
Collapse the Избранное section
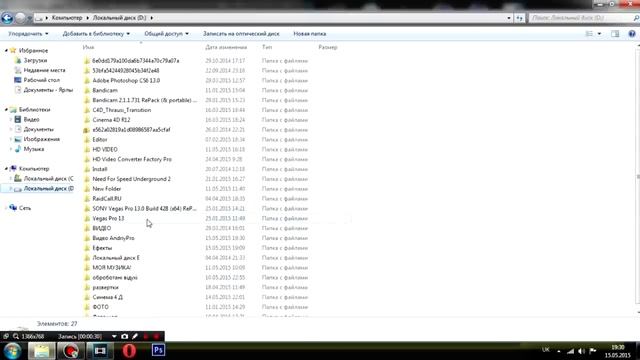coord(6,51)
